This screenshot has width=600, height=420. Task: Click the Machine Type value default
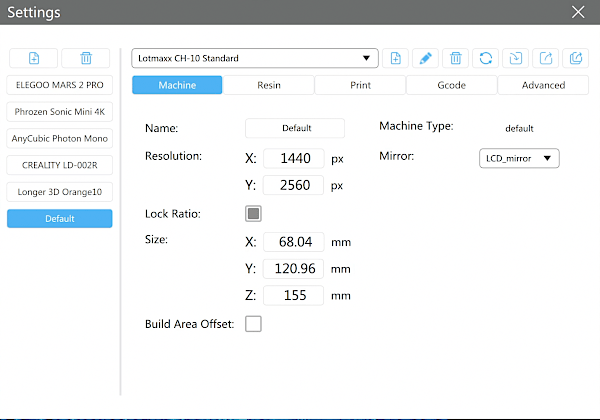[x=519, y=129]
